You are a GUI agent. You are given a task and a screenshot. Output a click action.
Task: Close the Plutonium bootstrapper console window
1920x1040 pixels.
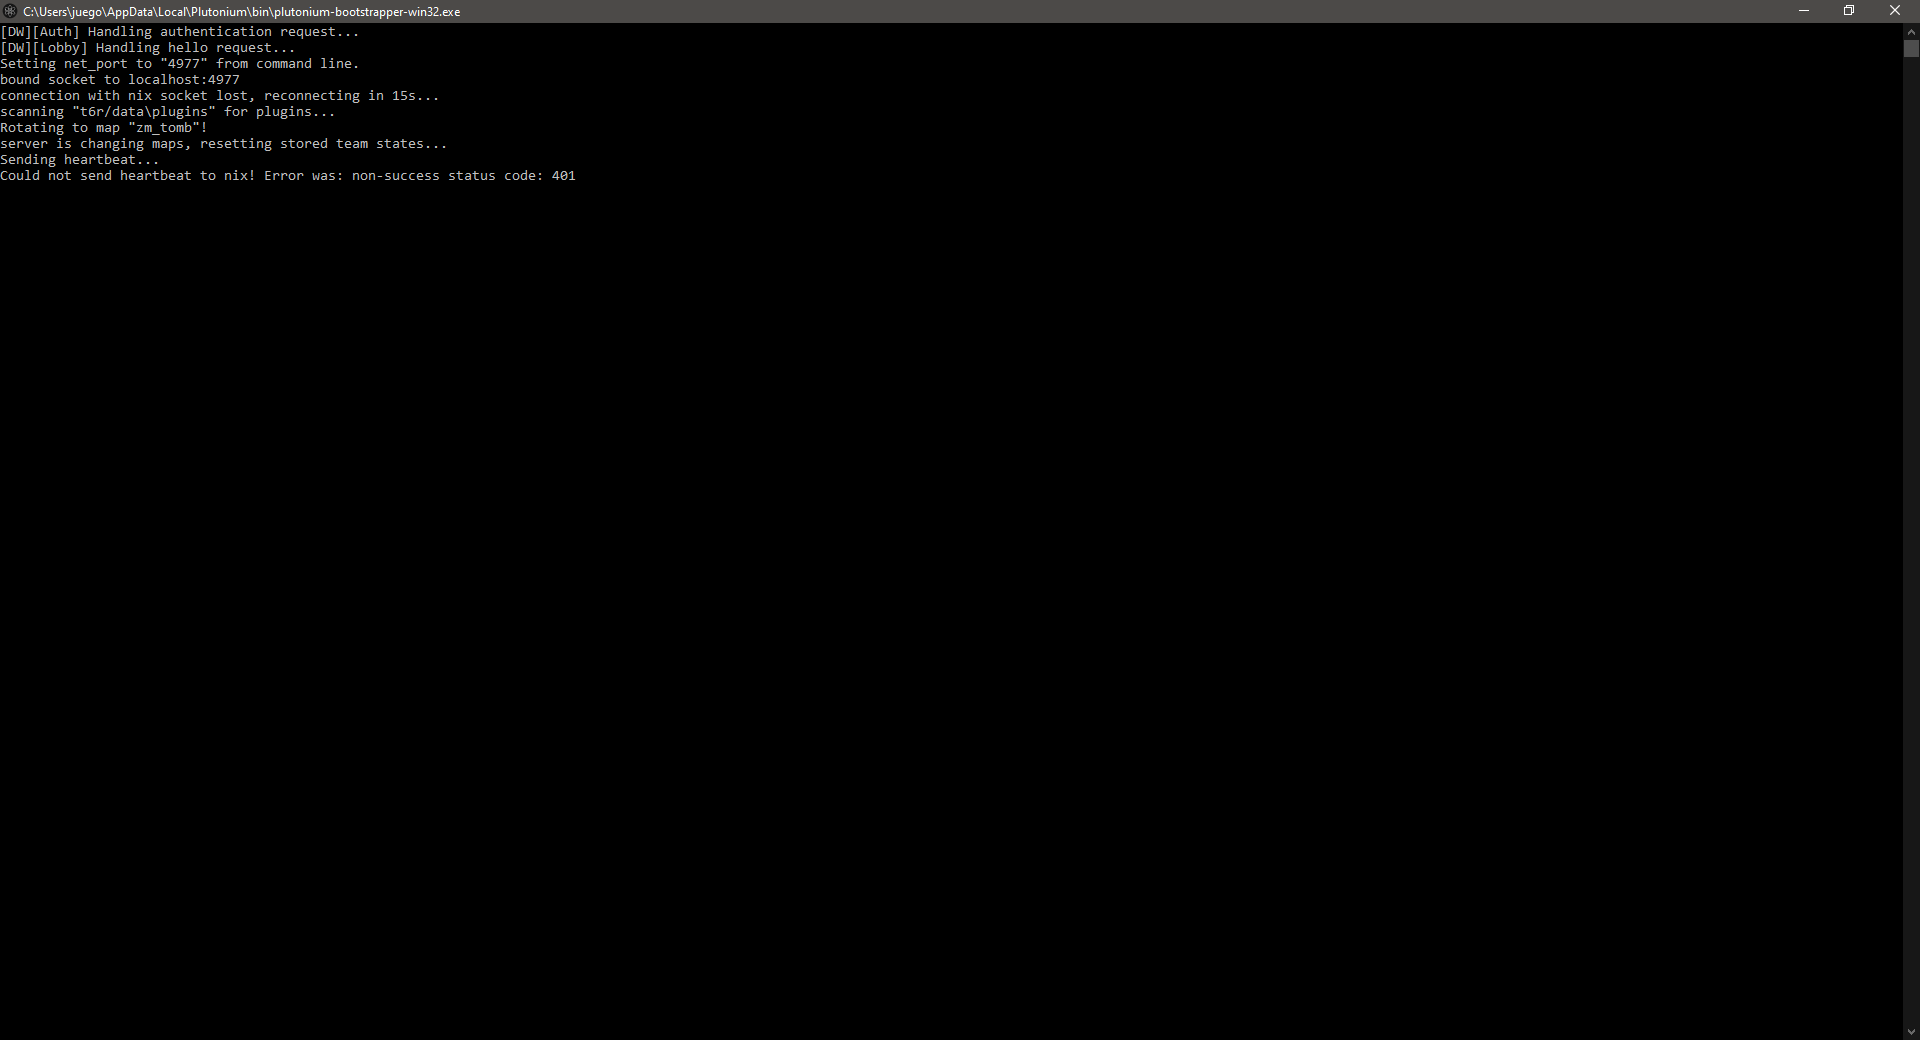pos(1895,11)
